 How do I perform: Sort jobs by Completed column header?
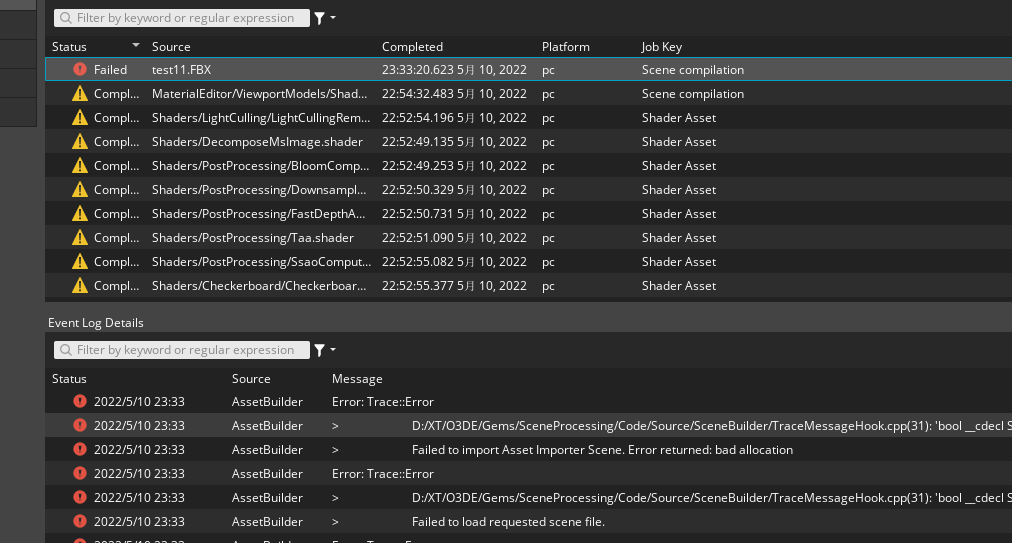(x=412, y=46)
